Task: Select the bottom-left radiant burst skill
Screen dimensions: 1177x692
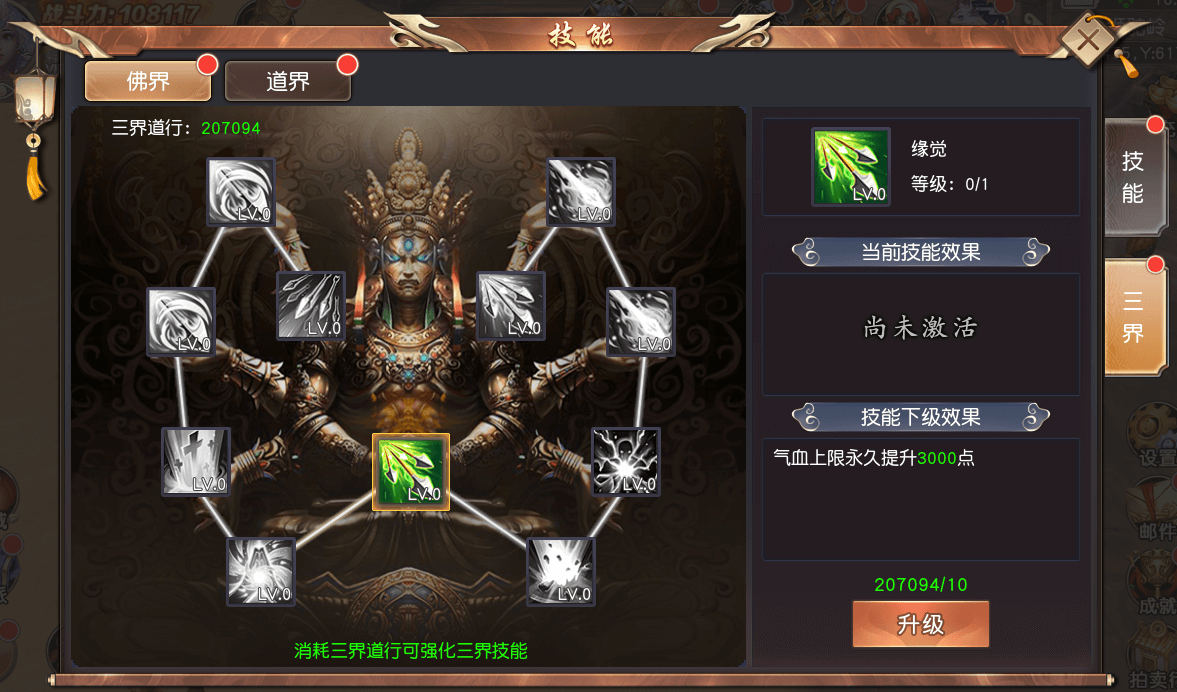Action: 260,572
